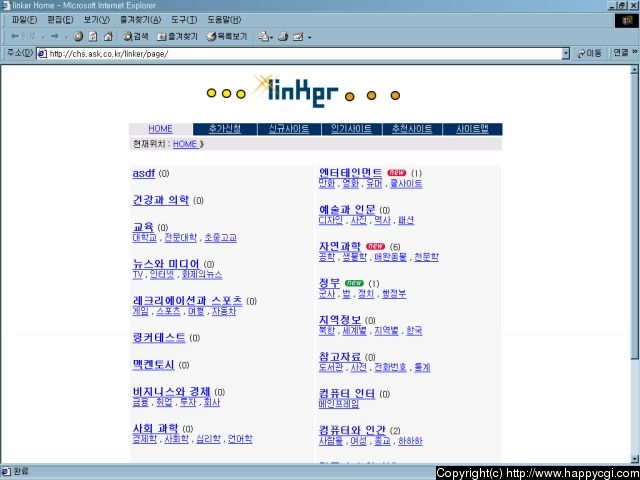Click the Refresh page toolbar icon
The width and height of the screenshot is (640, 480).
click(93, 37)
